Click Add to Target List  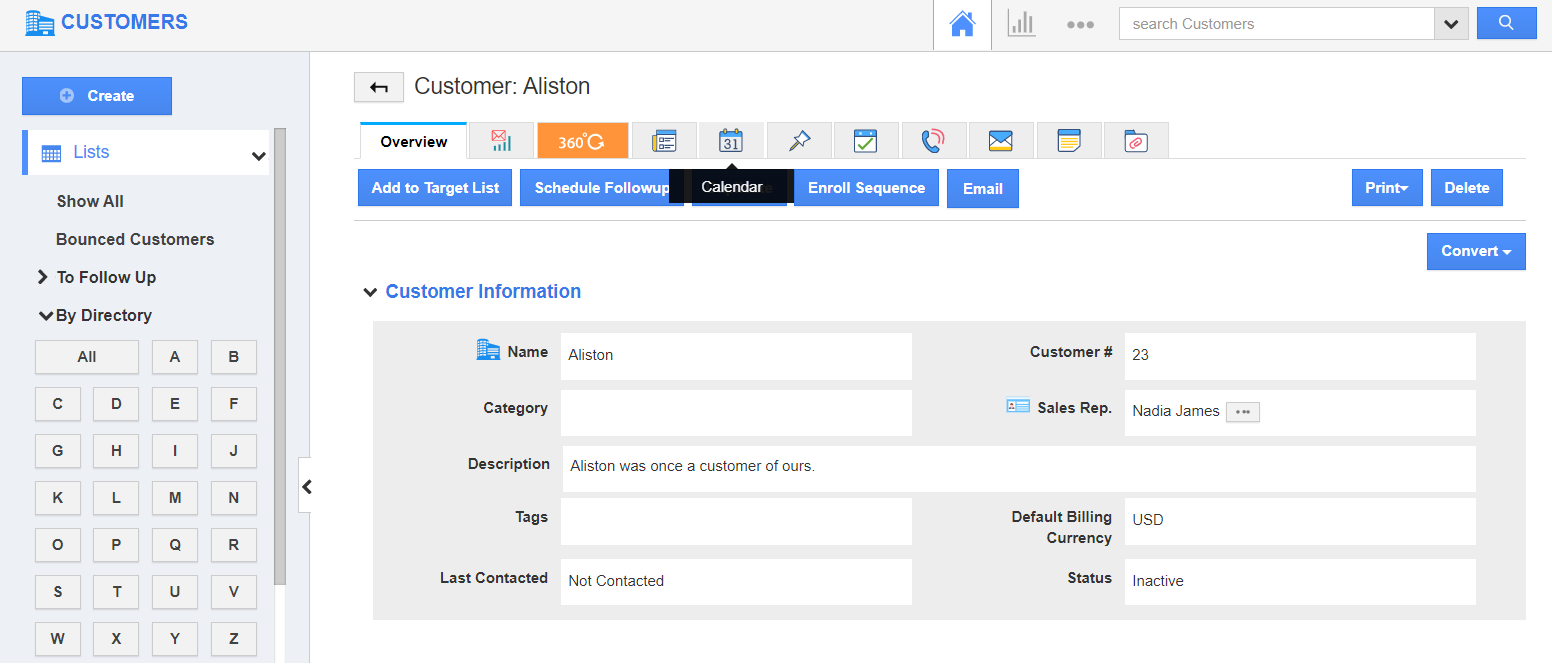click(435, 188)
